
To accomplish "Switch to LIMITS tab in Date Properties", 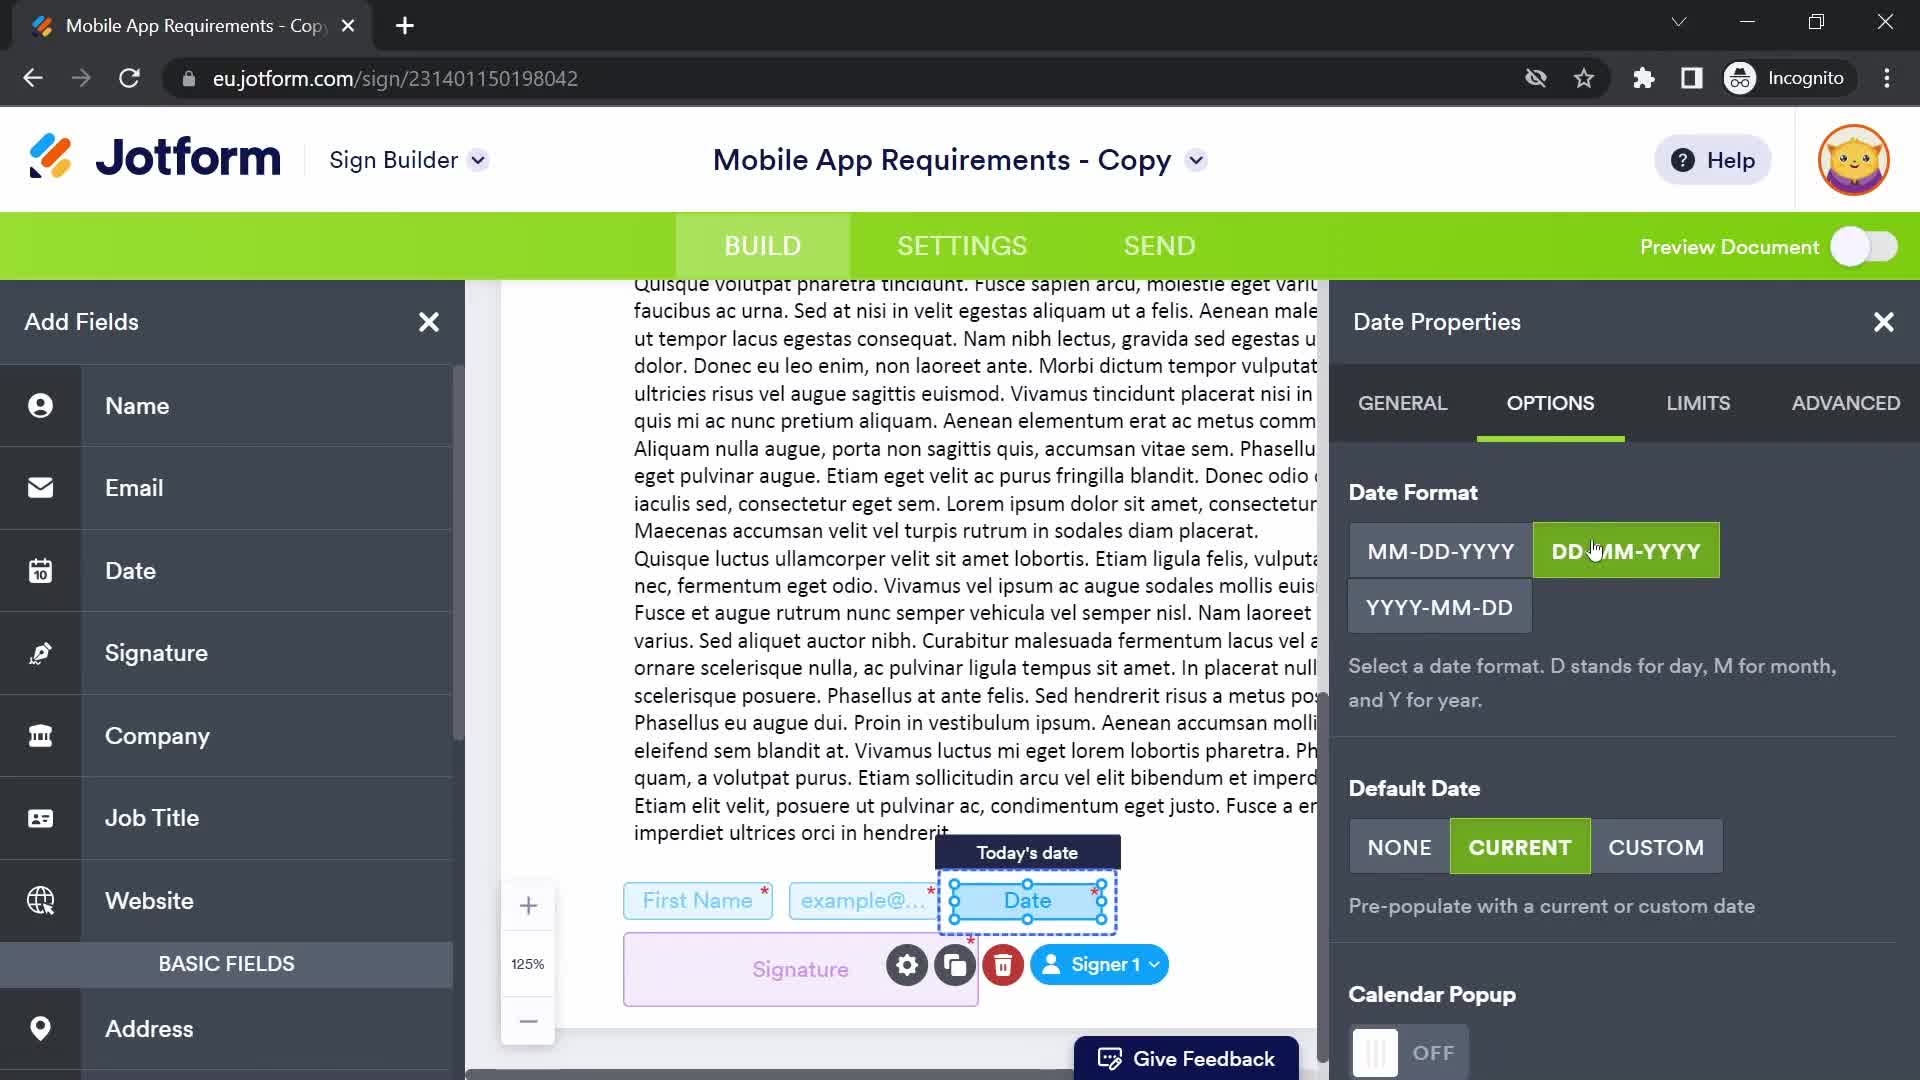I will [1698, 404].
